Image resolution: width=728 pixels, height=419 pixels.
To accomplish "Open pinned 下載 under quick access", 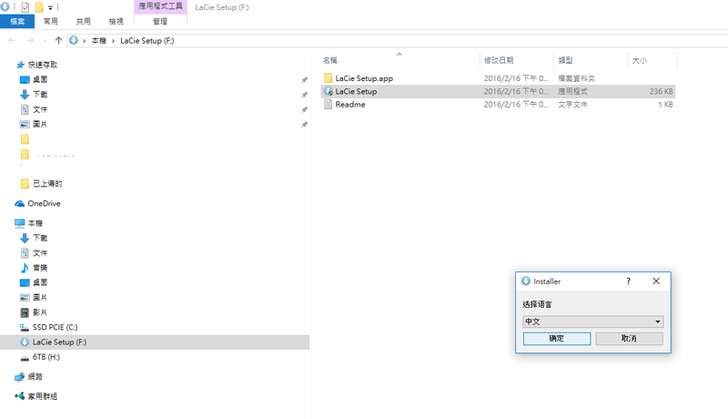I will click(x=40, y=94).
